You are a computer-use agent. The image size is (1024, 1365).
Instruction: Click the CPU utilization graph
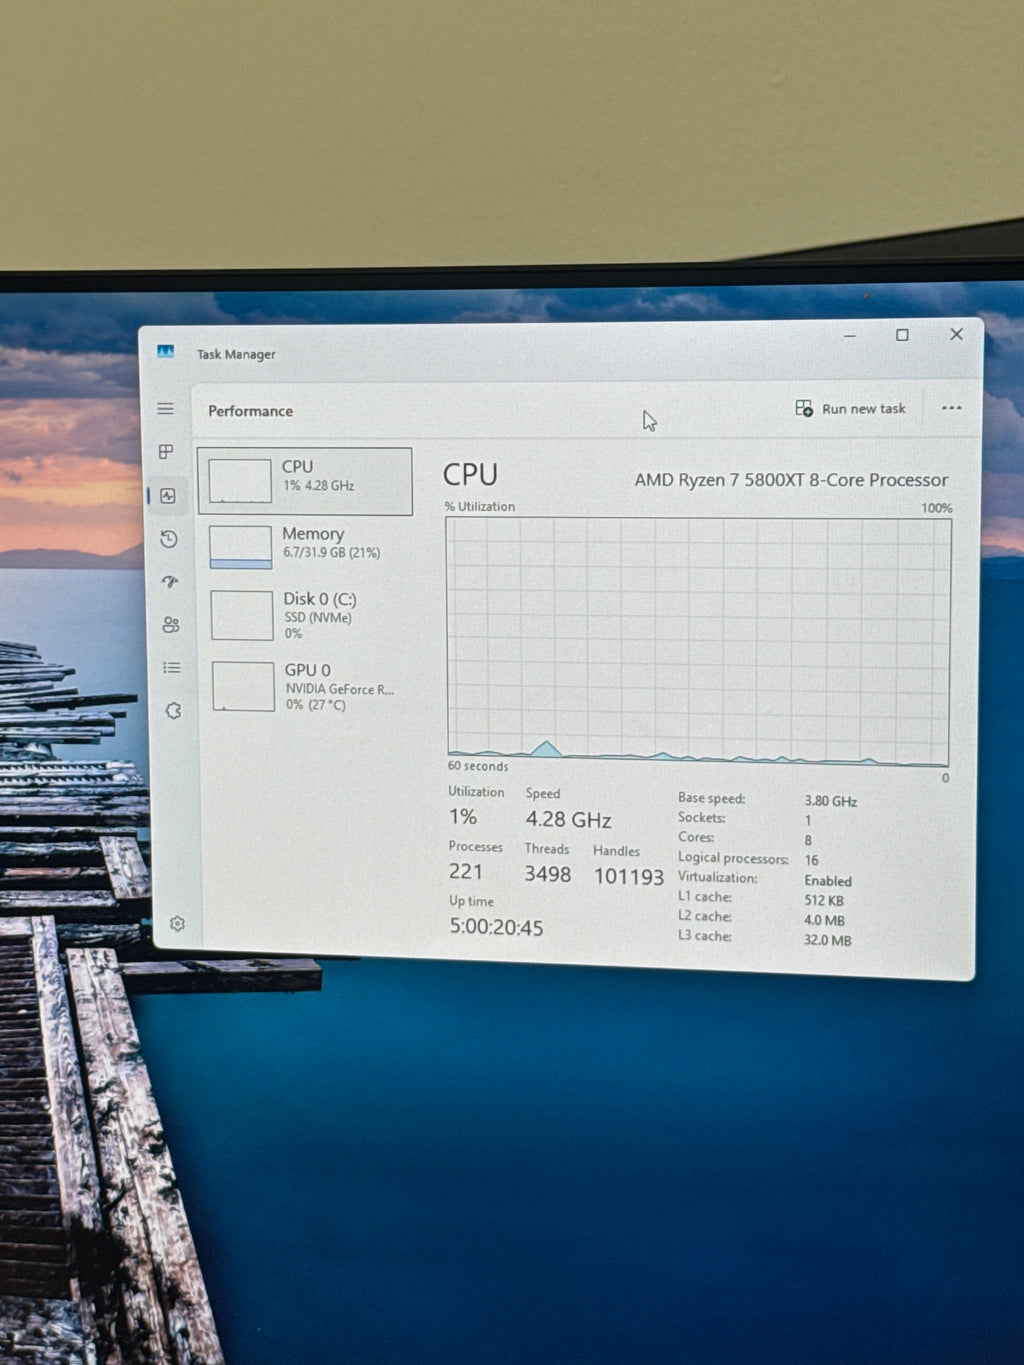pyautogui.click(x=698, y=642)
